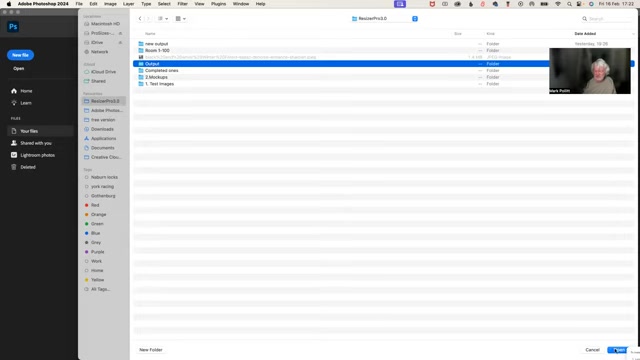Screen dimensions: 640x360
Task: Click the Wi-Fi status icon
Action: pos(558,4)
